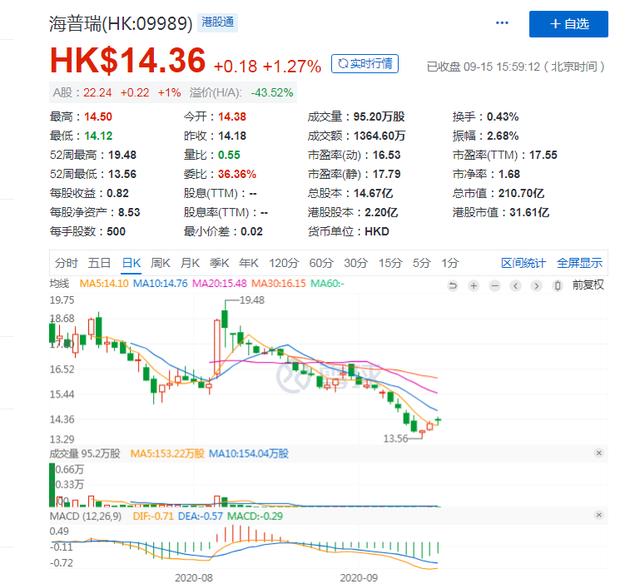The image size is (640, 584).
Task: Select the 周K chart tab
Action: coord(160,263)
